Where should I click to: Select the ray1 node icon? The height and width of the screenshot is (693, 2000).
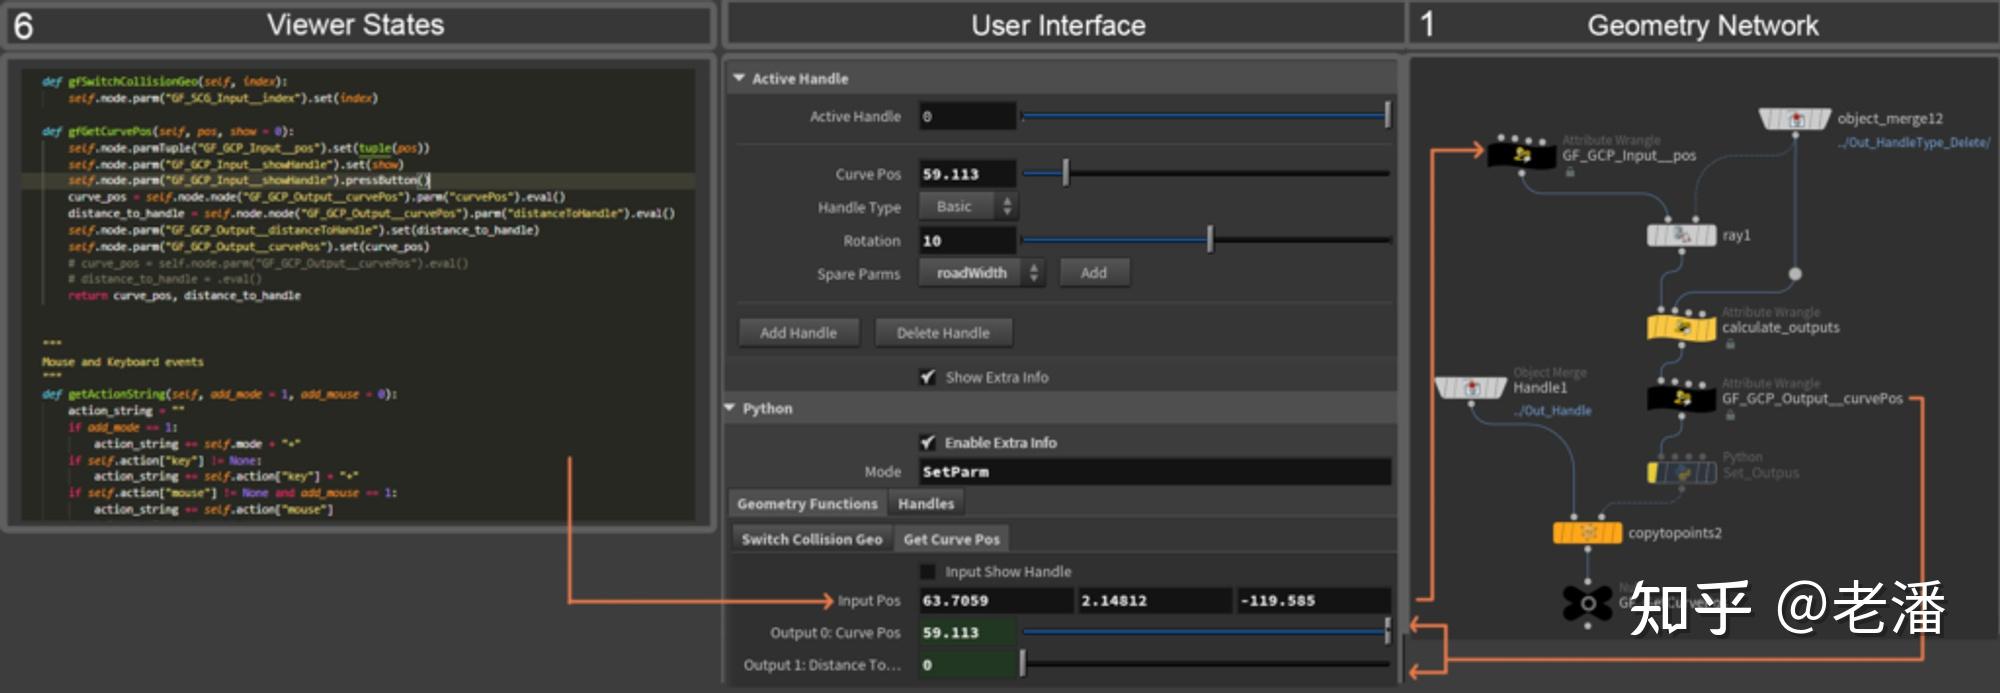[1681, 235]
